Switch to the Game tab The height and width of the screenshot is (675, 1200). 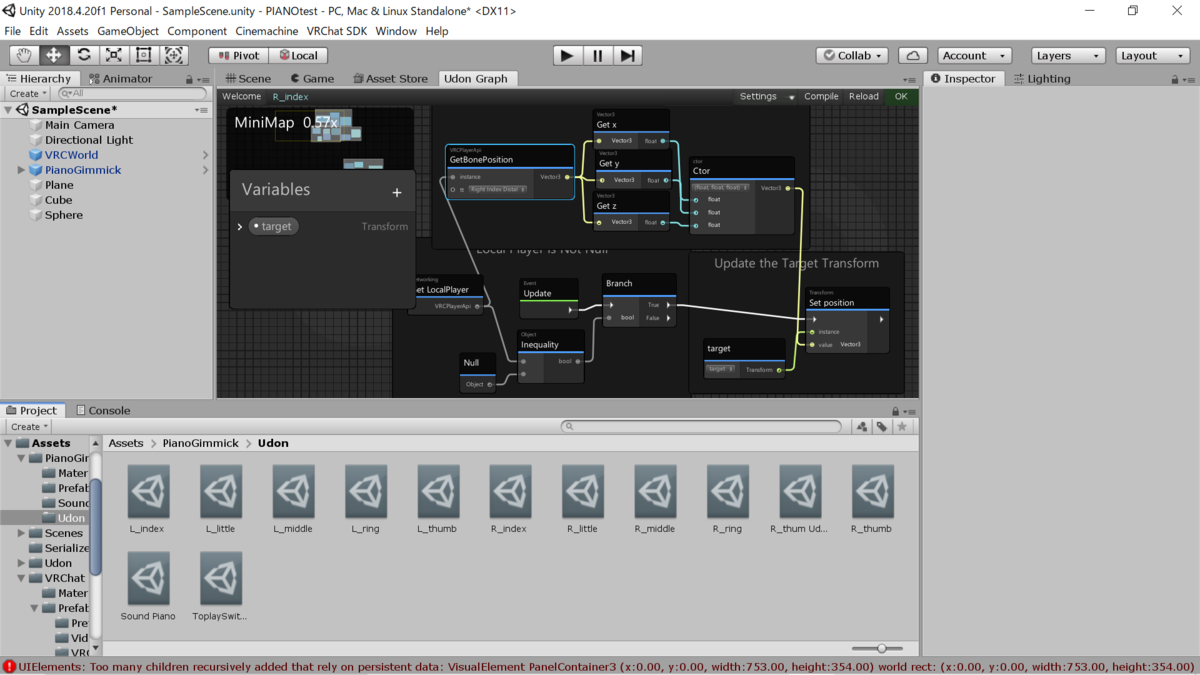pos(312,78)
